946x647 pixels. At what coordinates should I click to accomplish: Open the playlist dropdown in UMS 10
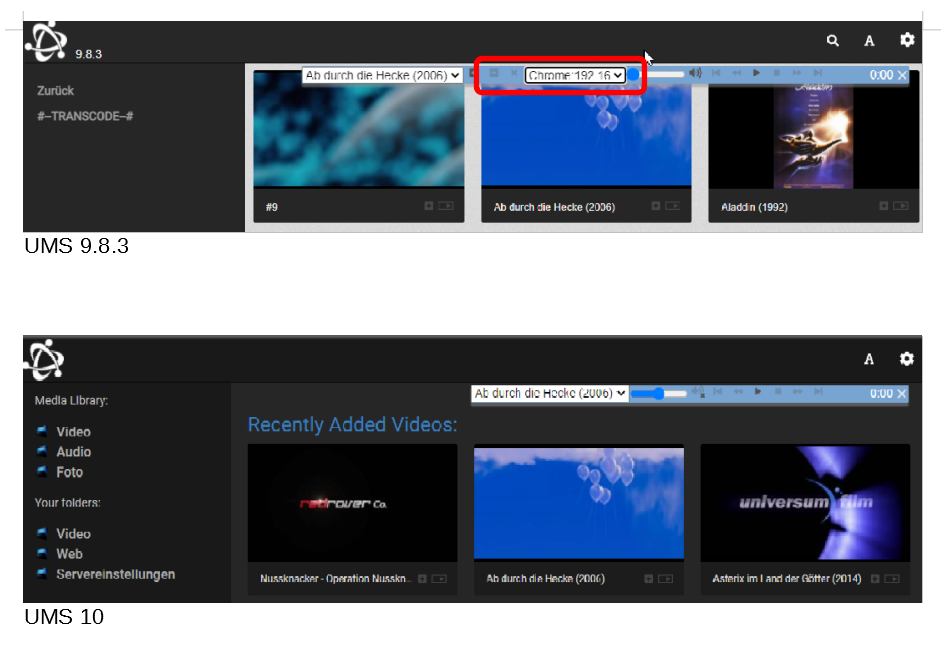[x=550, y=394]
